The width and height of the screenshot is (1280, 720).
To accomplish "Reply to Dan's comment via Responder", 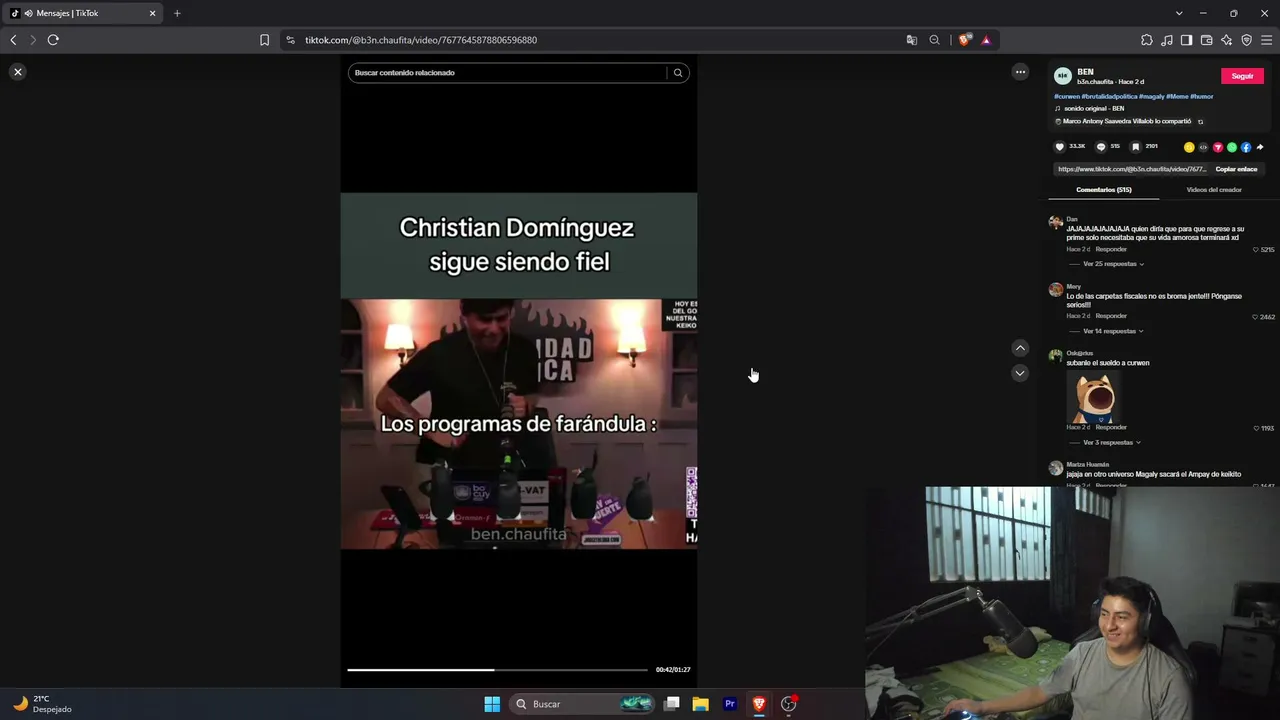I will click(x=1111, y=249).
